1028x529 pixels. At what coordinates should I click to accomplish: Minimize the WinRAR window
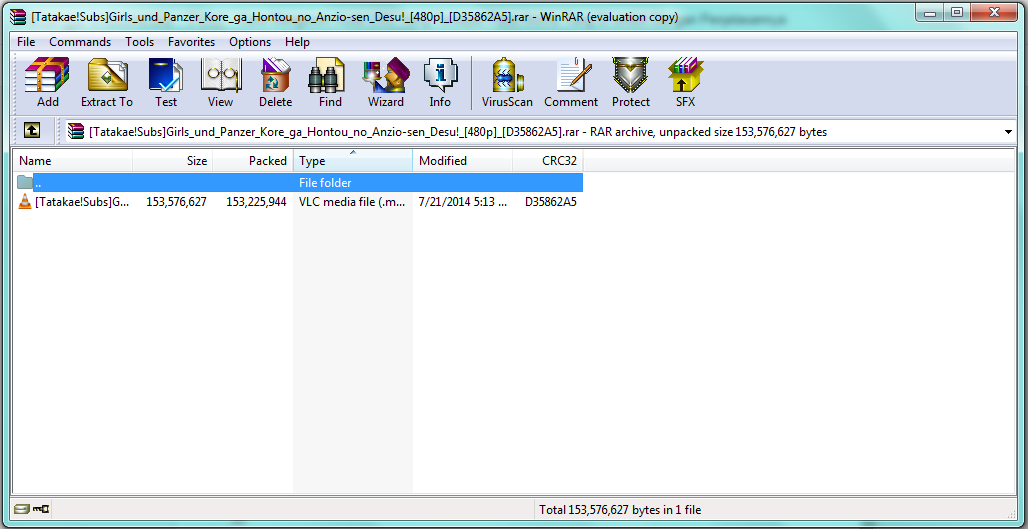click(x=930, y=12)
